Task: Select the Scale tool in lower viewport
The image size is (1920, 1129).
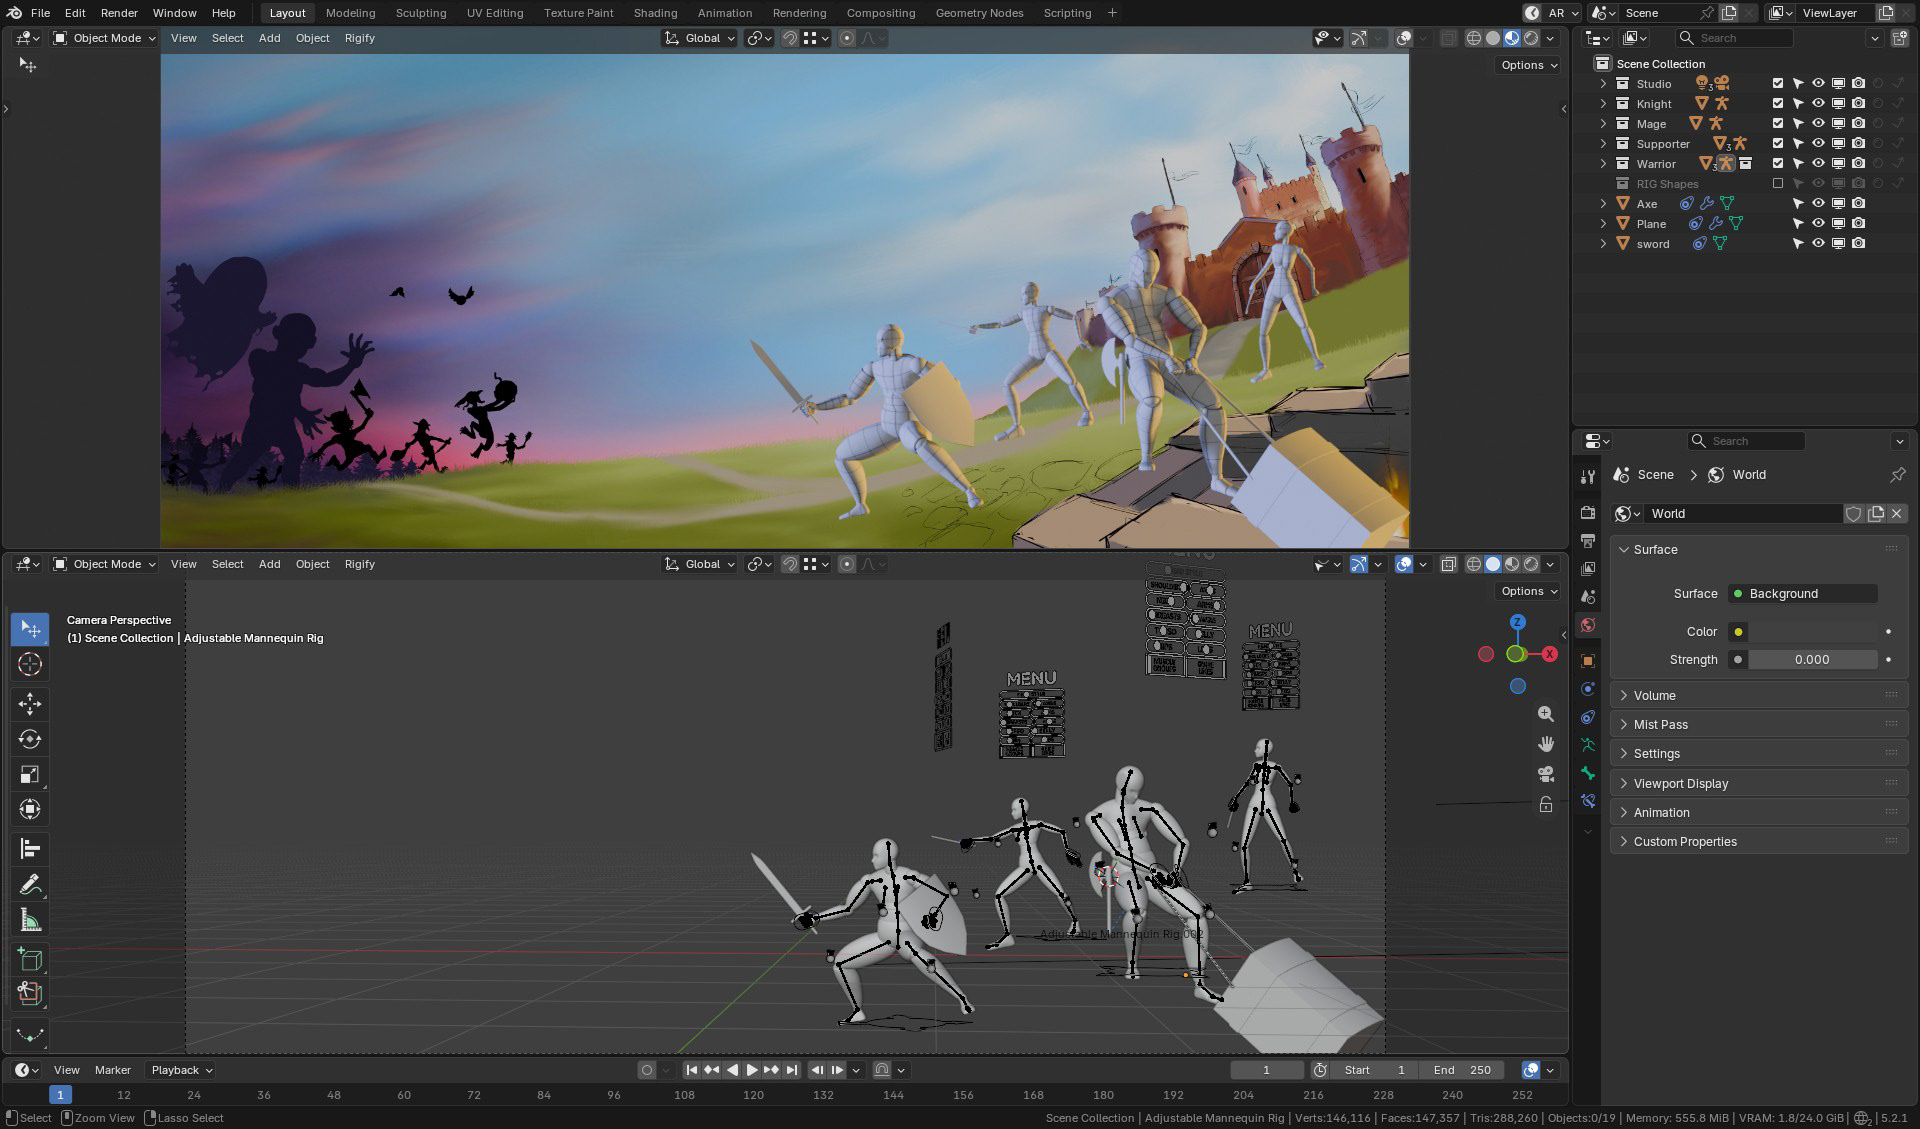Action: coord(29,774)
